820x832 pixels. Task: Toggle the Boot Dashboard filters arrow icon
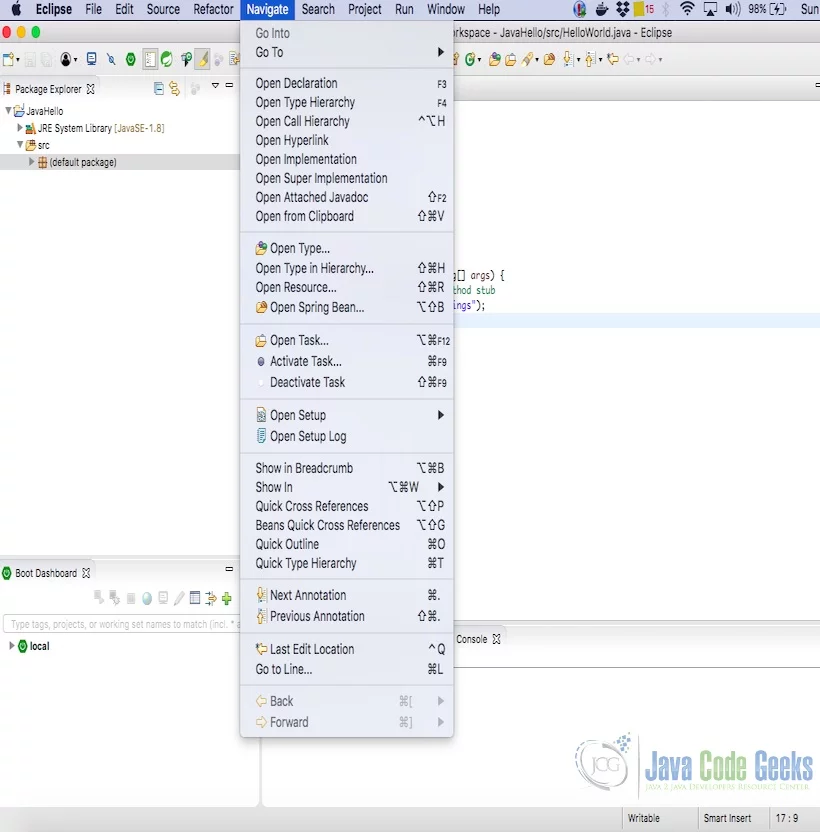(211, 599)
